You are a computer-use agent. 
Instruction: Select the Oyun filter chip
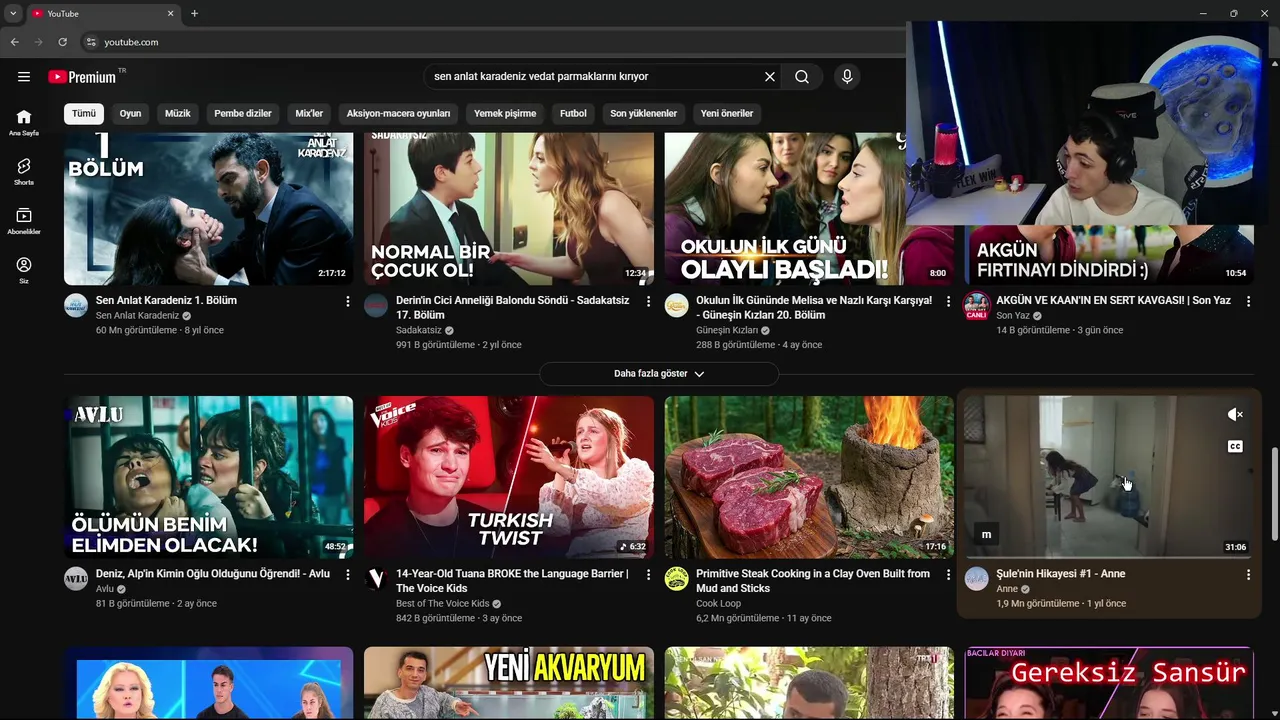[x=131, y=114]
